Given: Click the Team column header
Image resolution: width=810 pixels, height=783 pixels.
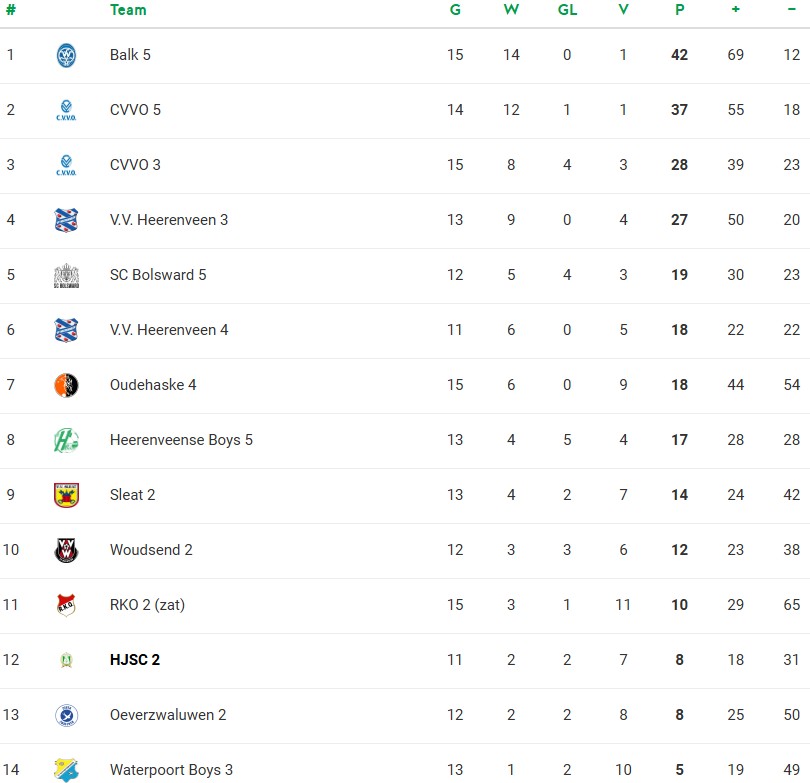Looking at the screenshot, I should (x=128, y=10).
